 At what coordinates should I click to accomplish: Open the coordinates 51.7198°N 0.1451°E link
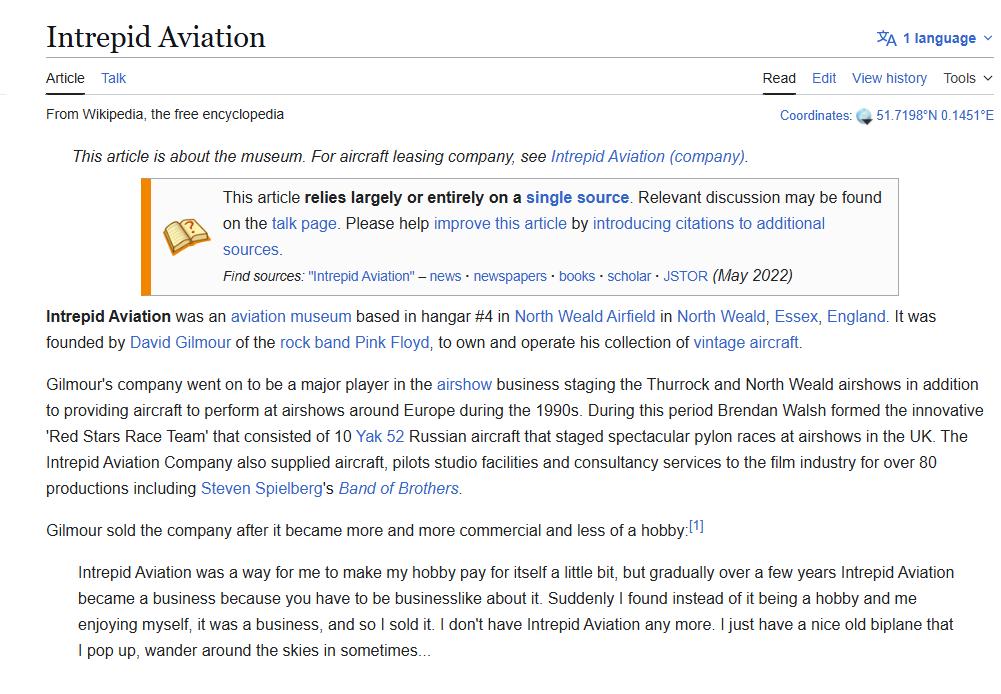coord(935,116)
